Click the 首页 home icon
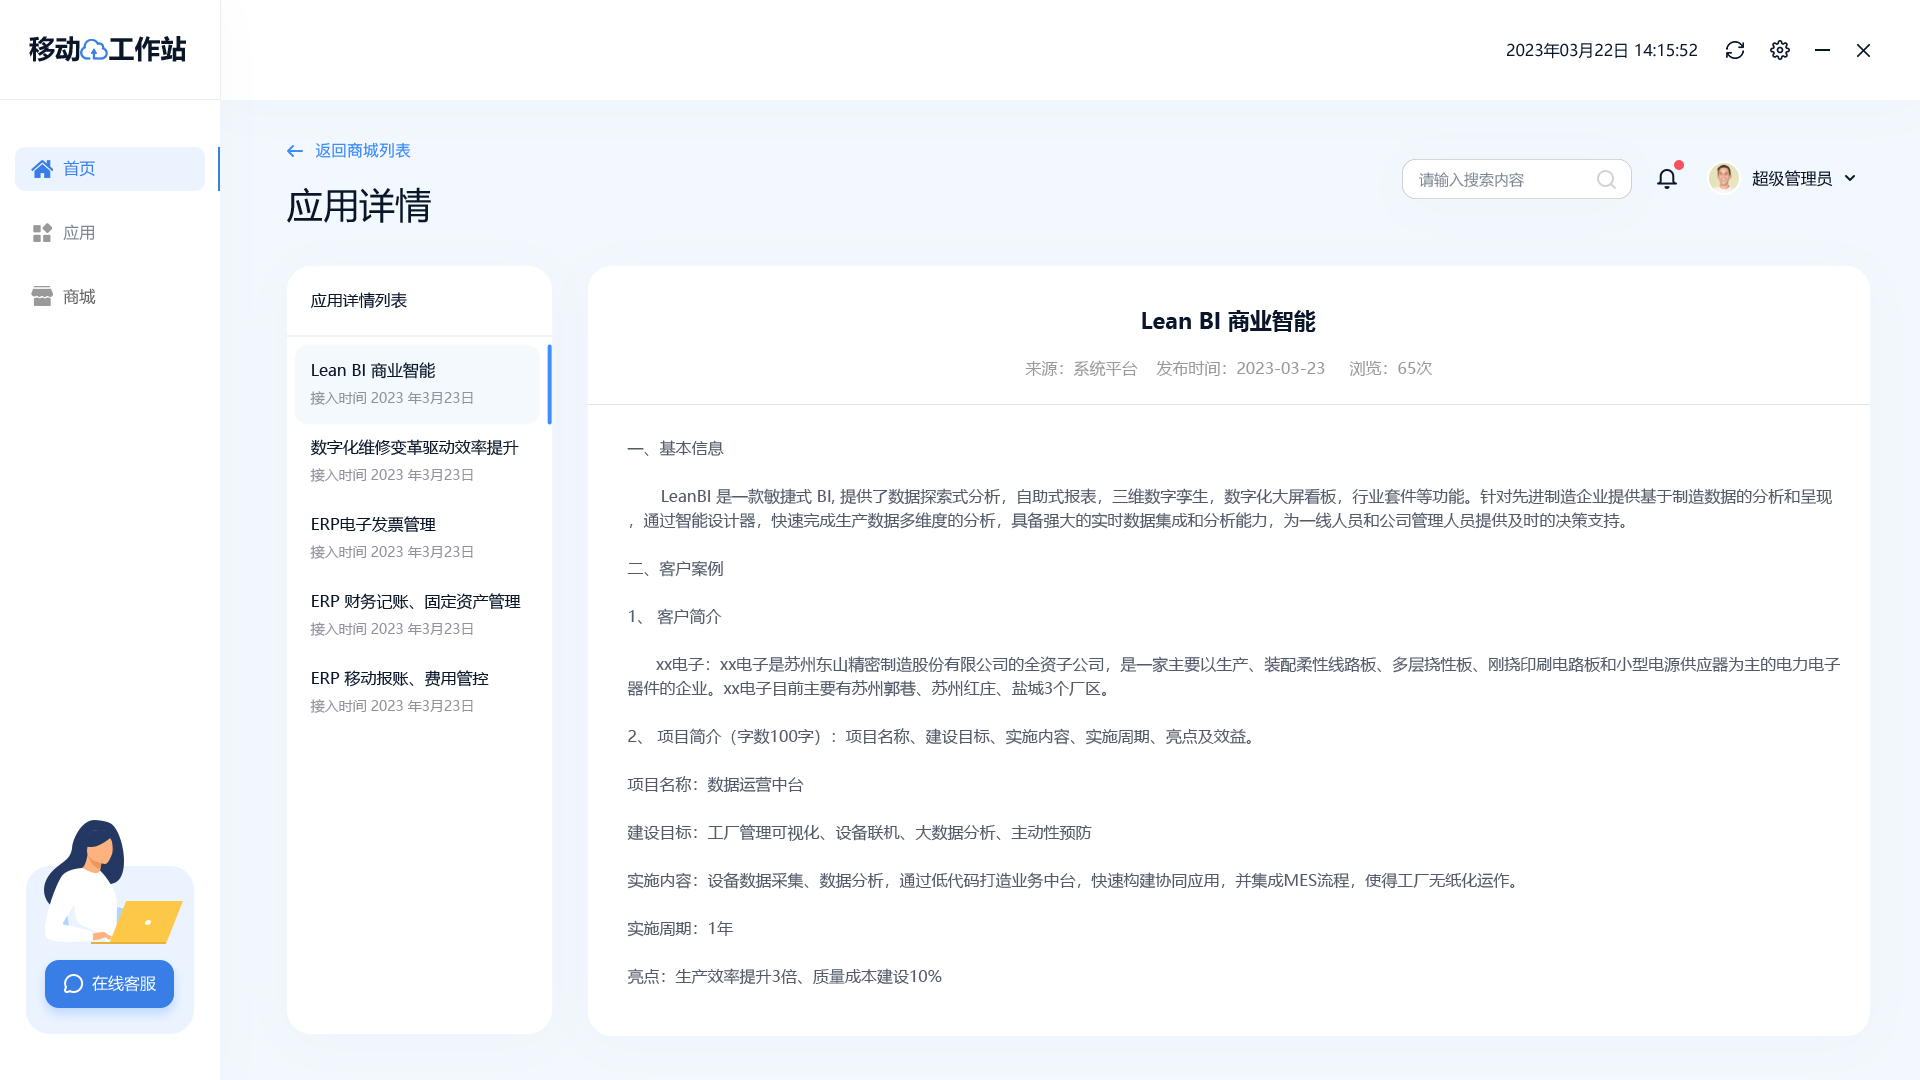Screen dimensions: 1920x1080 (x=42, y=168)
